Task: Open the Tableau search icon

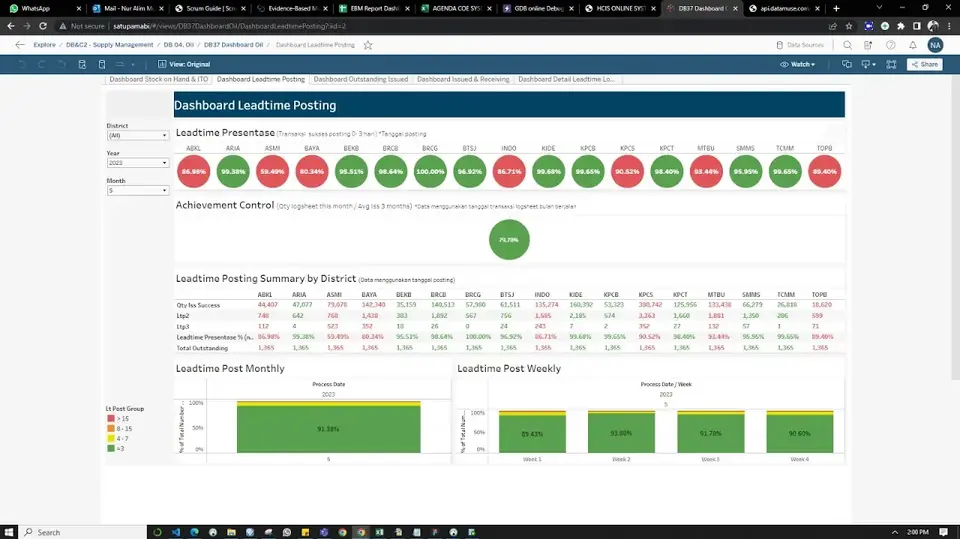Action: [847, 45]
